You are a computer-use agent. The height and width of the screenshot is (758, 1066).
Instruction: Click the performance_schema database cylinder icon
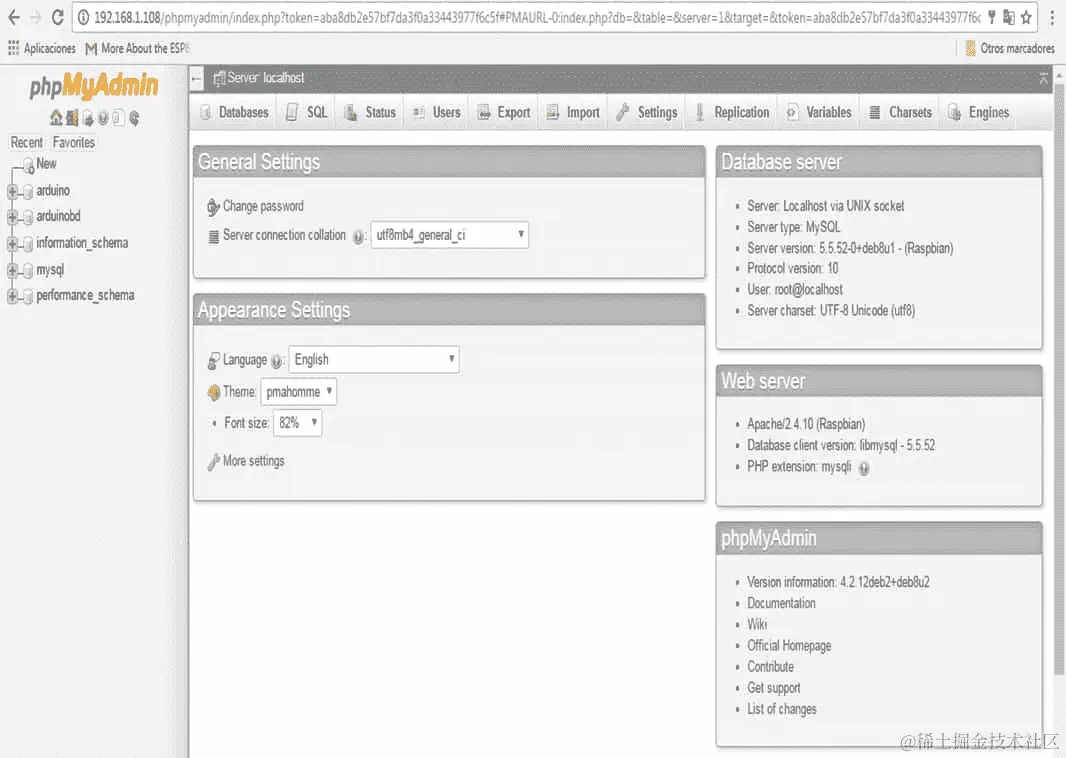28,296
